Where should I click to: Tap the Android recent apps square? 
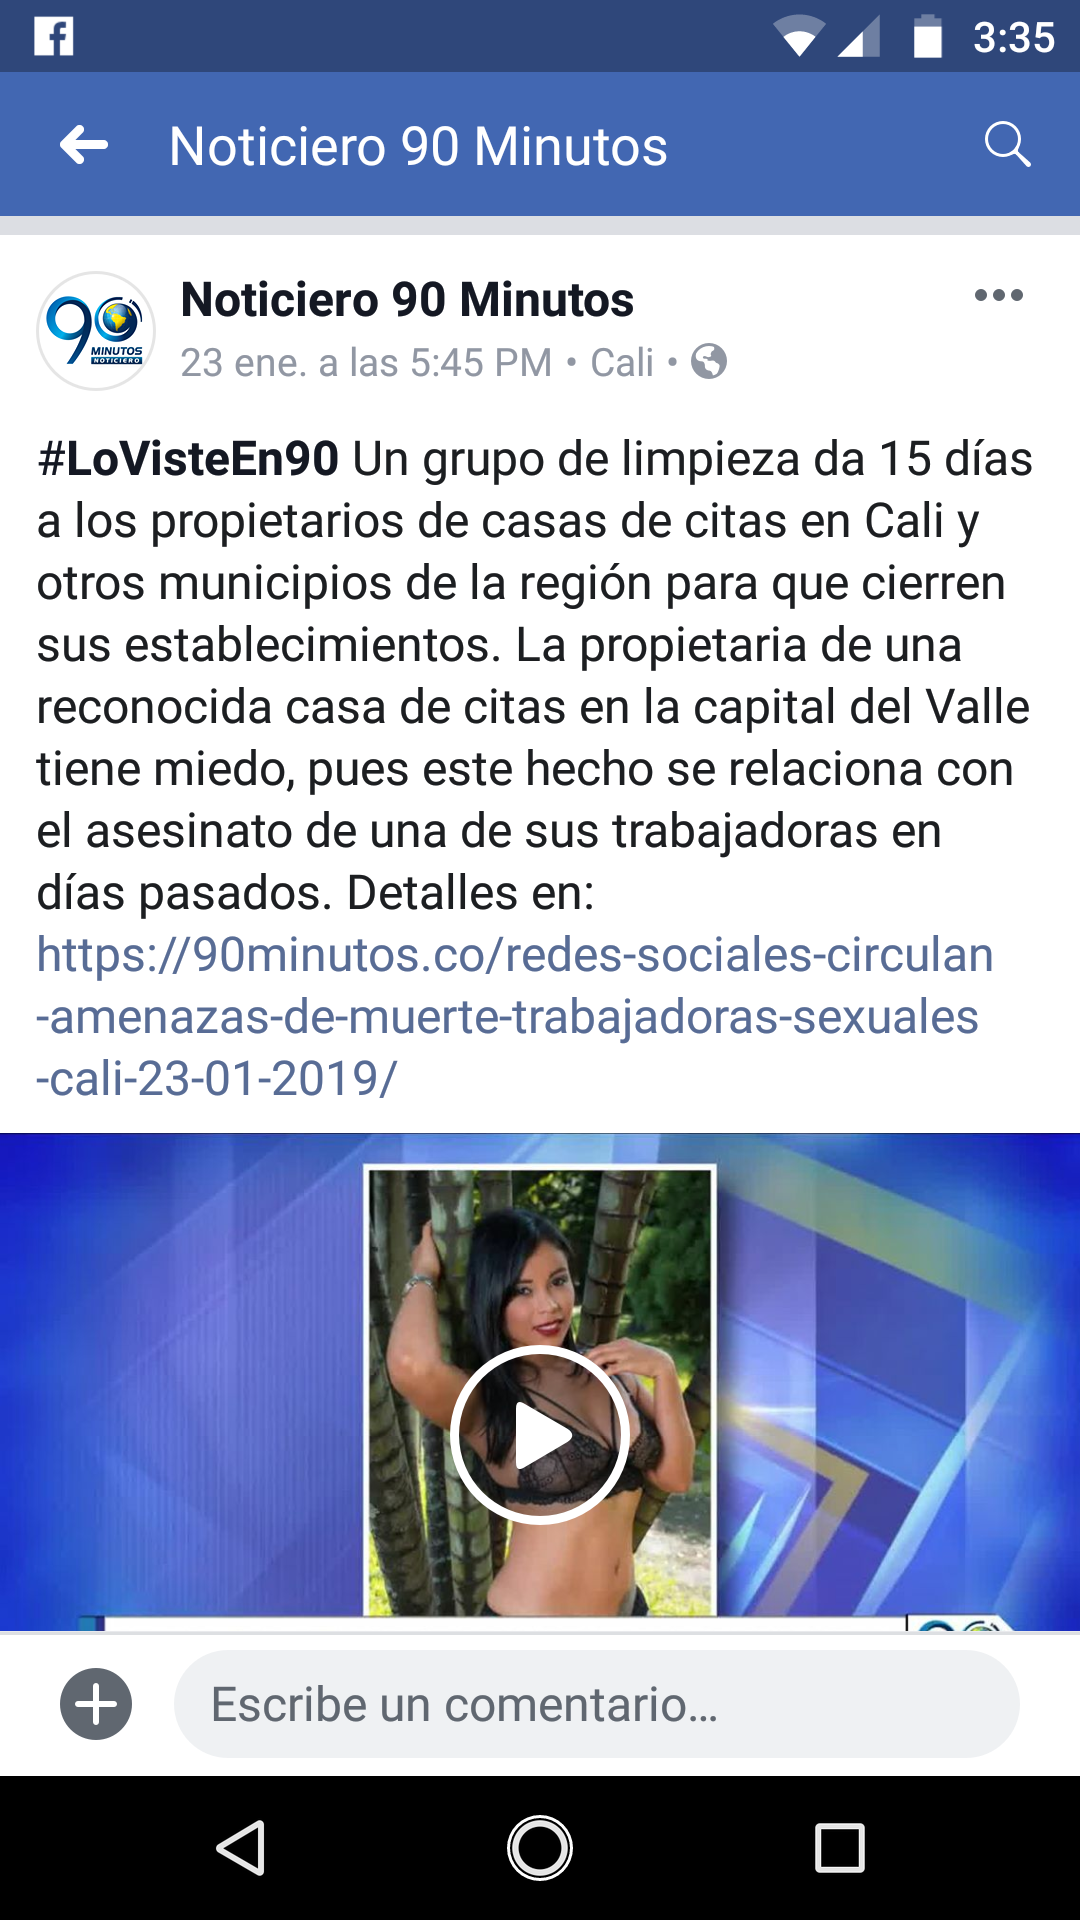coord(840,1847)
